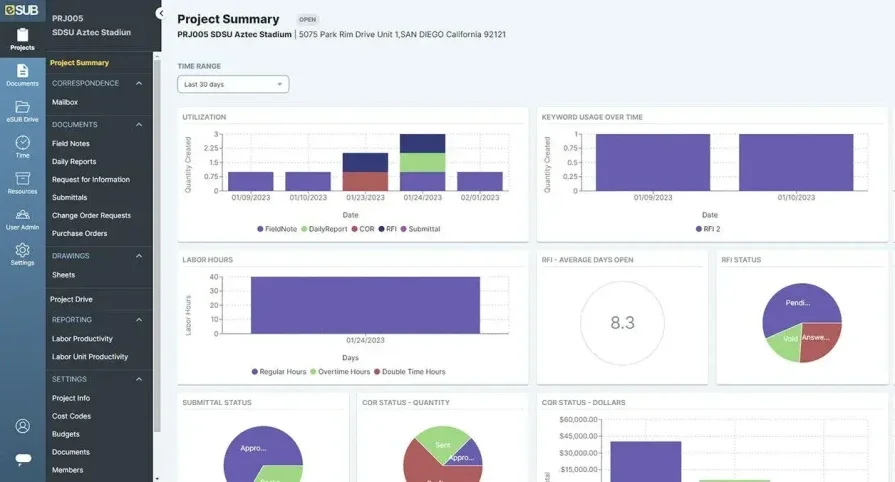Open Budgets
The width and height of the screenshot is (895, 482).
coord(66,434)
